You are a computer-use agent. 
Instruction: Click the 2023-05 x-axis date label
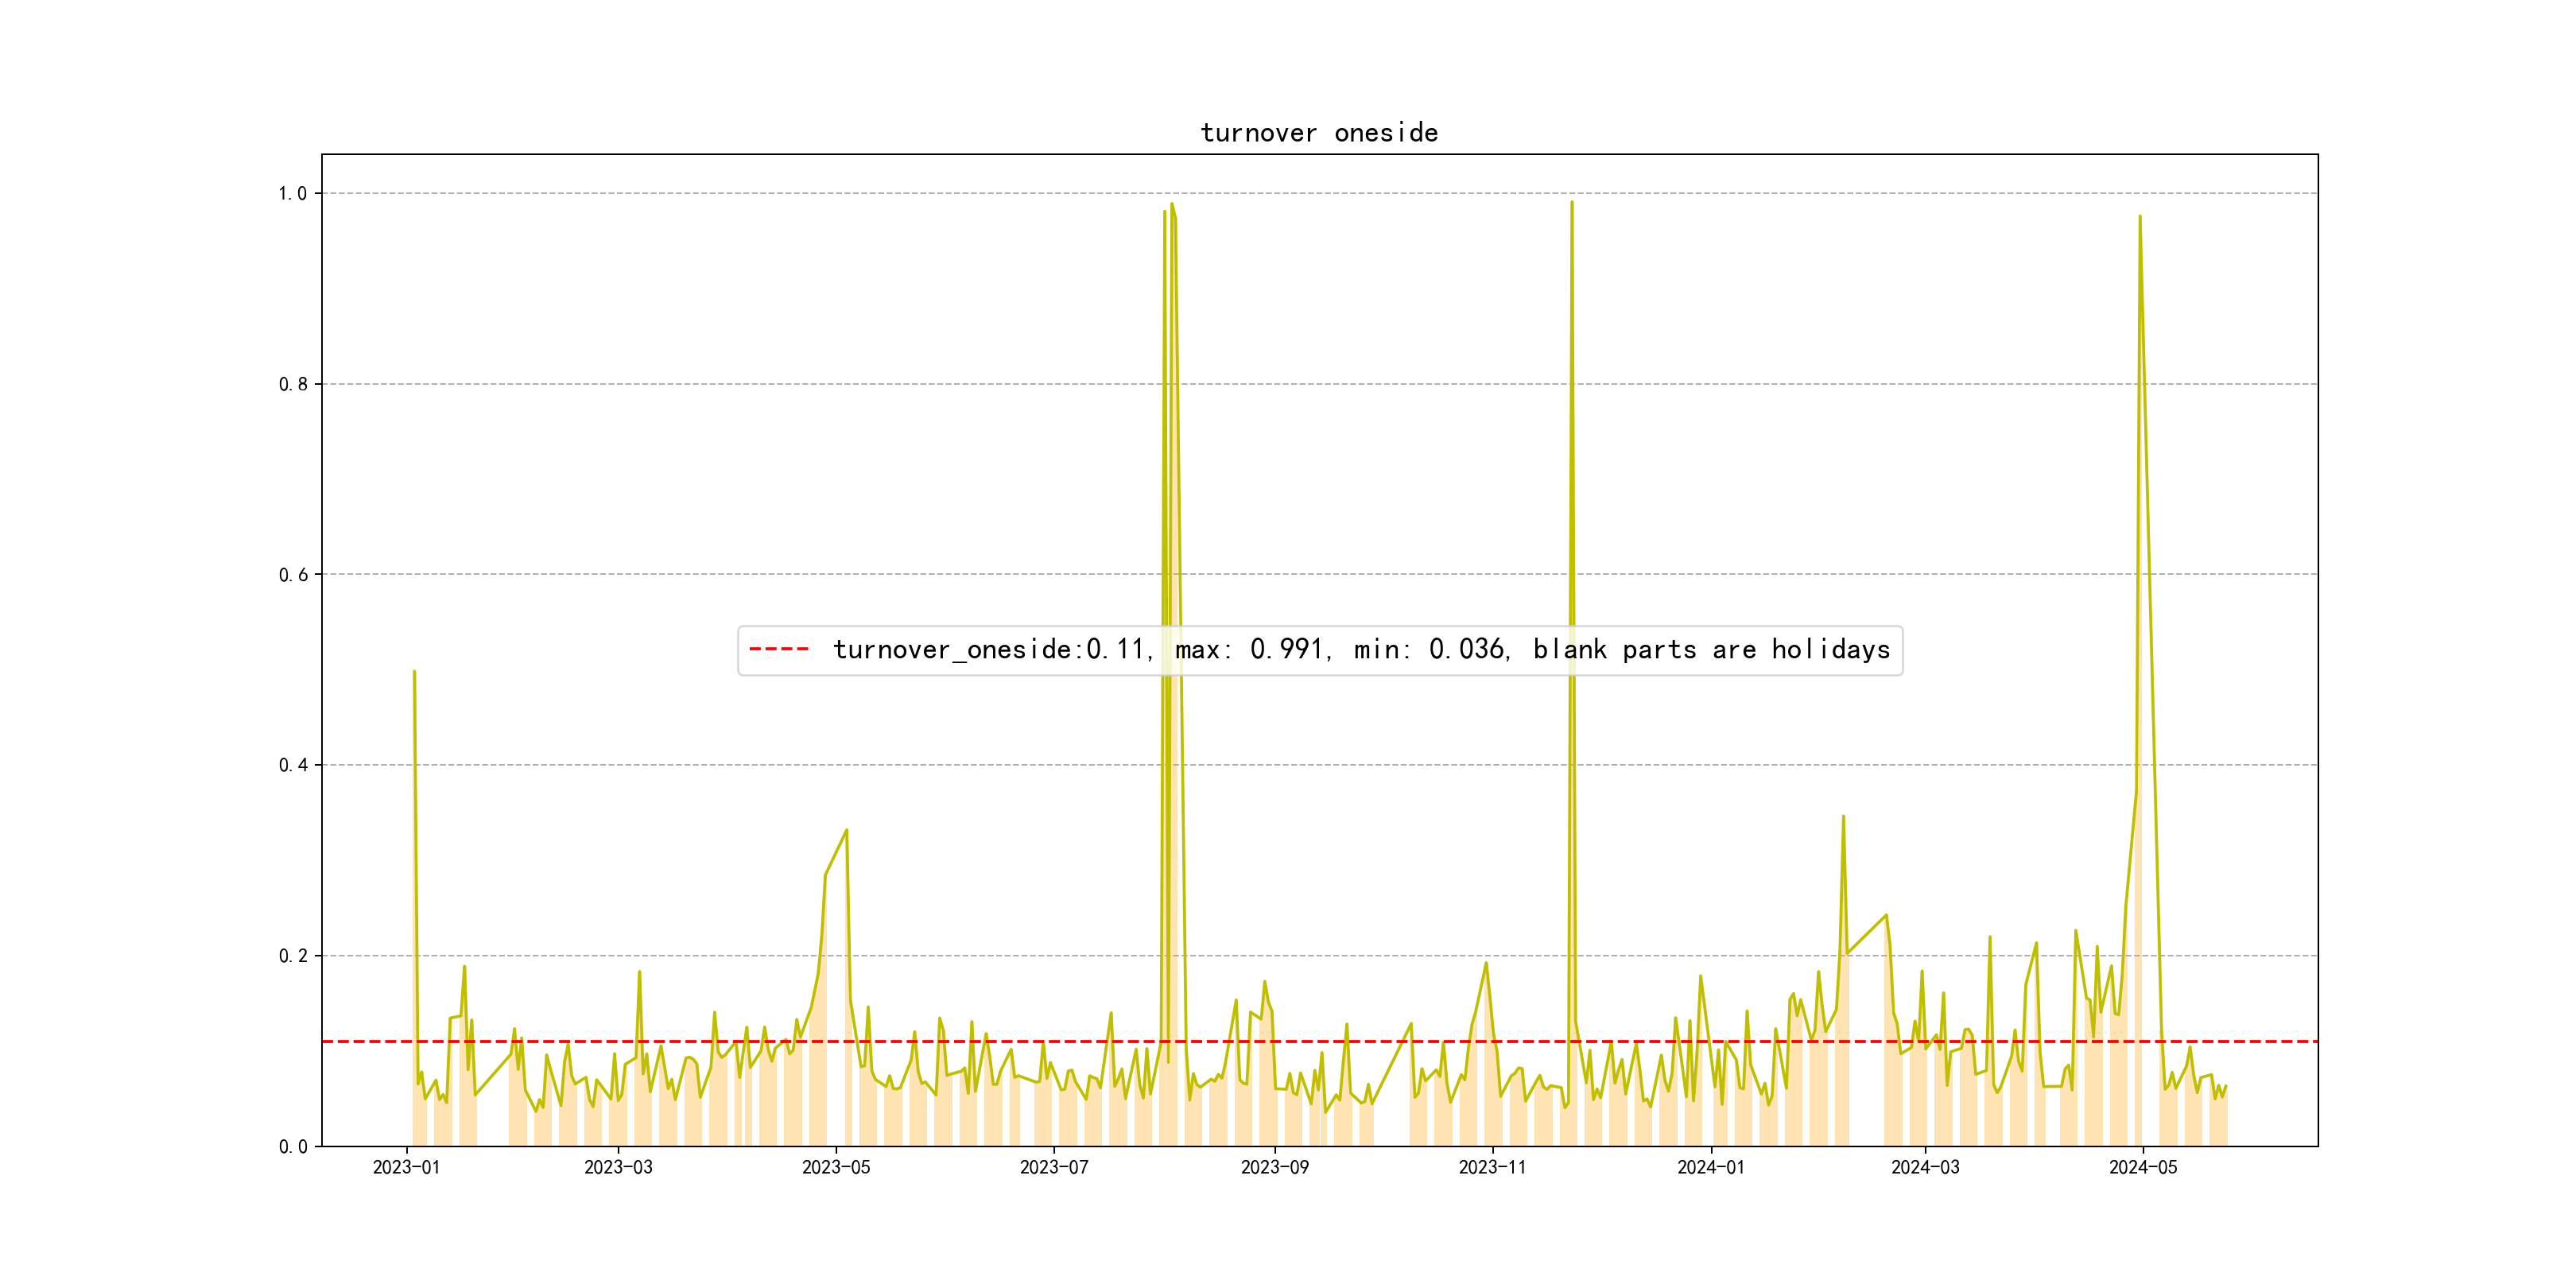836,1167
